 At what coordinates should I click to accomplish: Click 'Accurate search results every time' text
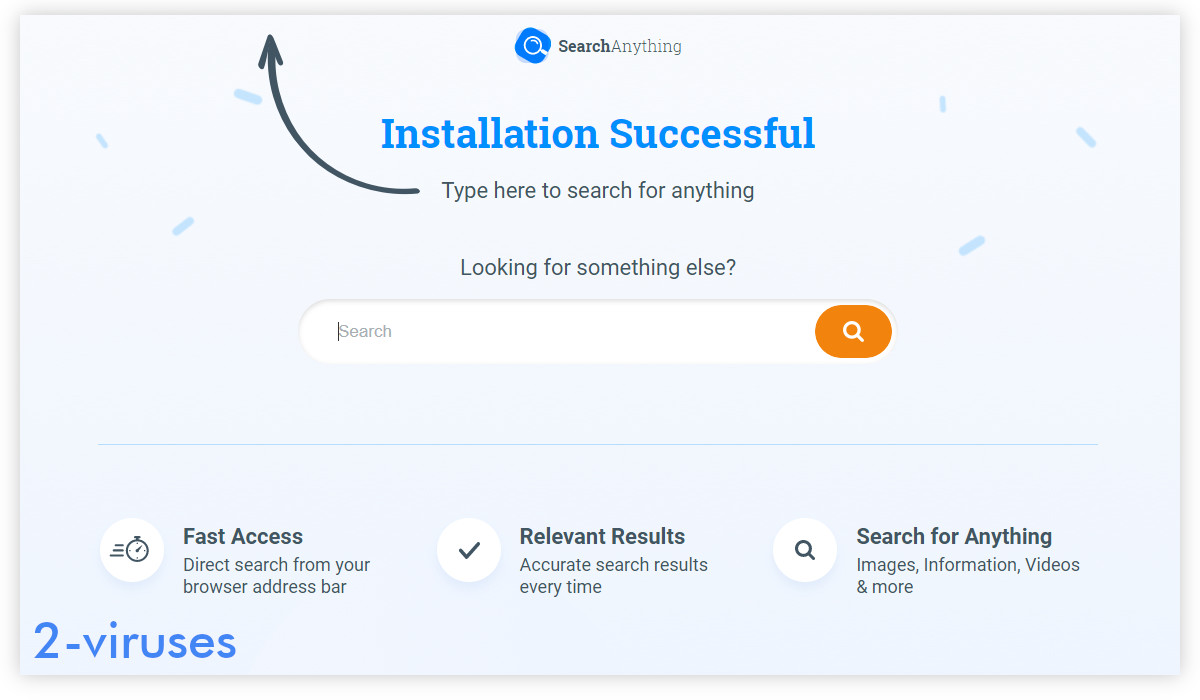613,576
